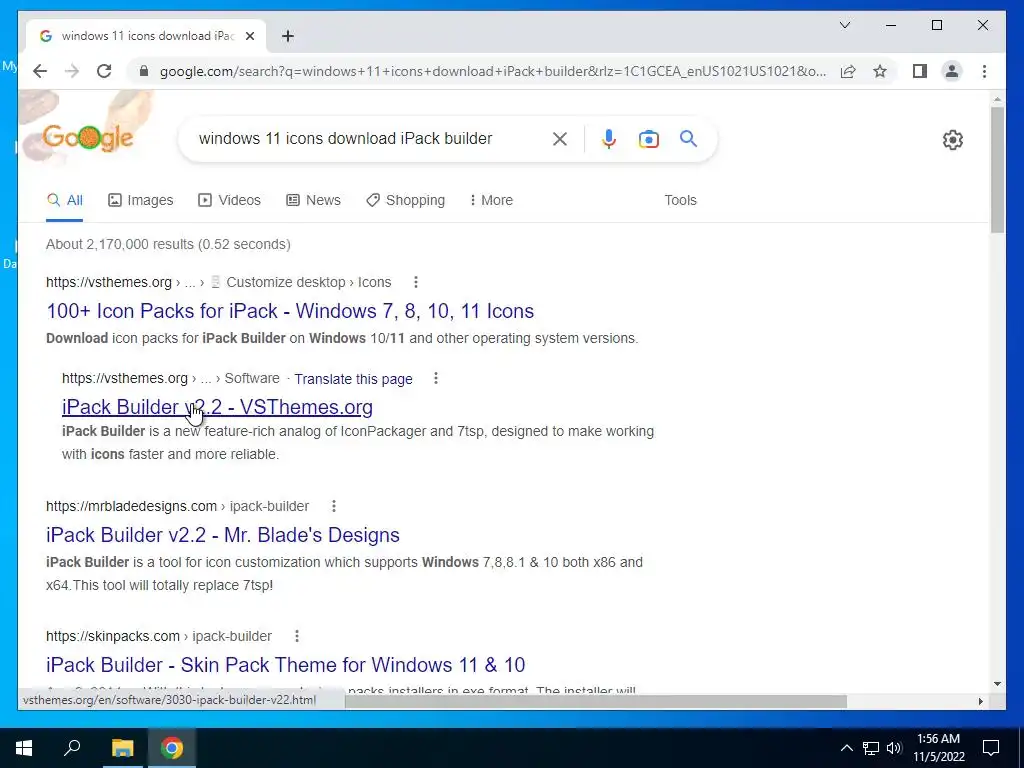The width and height of the screenshot is (1024, 768).
Task: Open the Windows notification center
Action: pos(991,748)
